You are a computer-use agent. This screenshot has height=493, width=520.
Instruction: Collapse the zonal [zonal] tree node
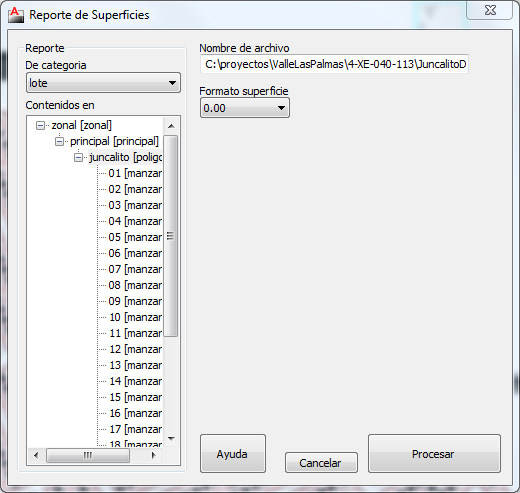[40, 126]
